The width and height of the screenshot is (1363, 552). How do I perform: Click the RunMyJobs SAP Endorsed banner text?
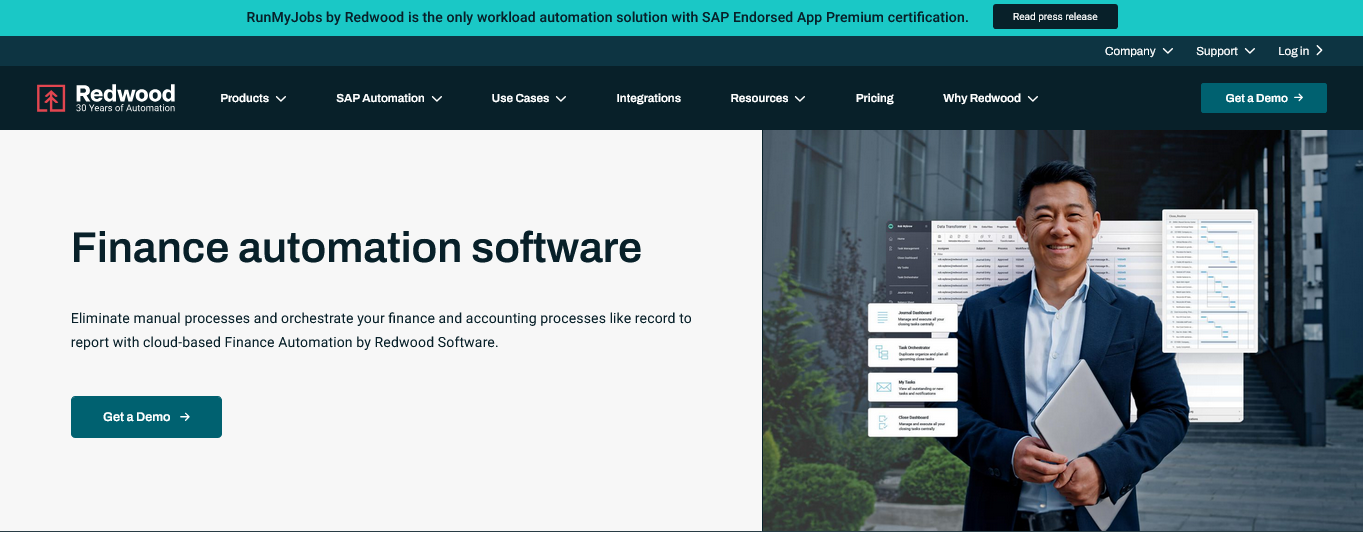point(607,17)
